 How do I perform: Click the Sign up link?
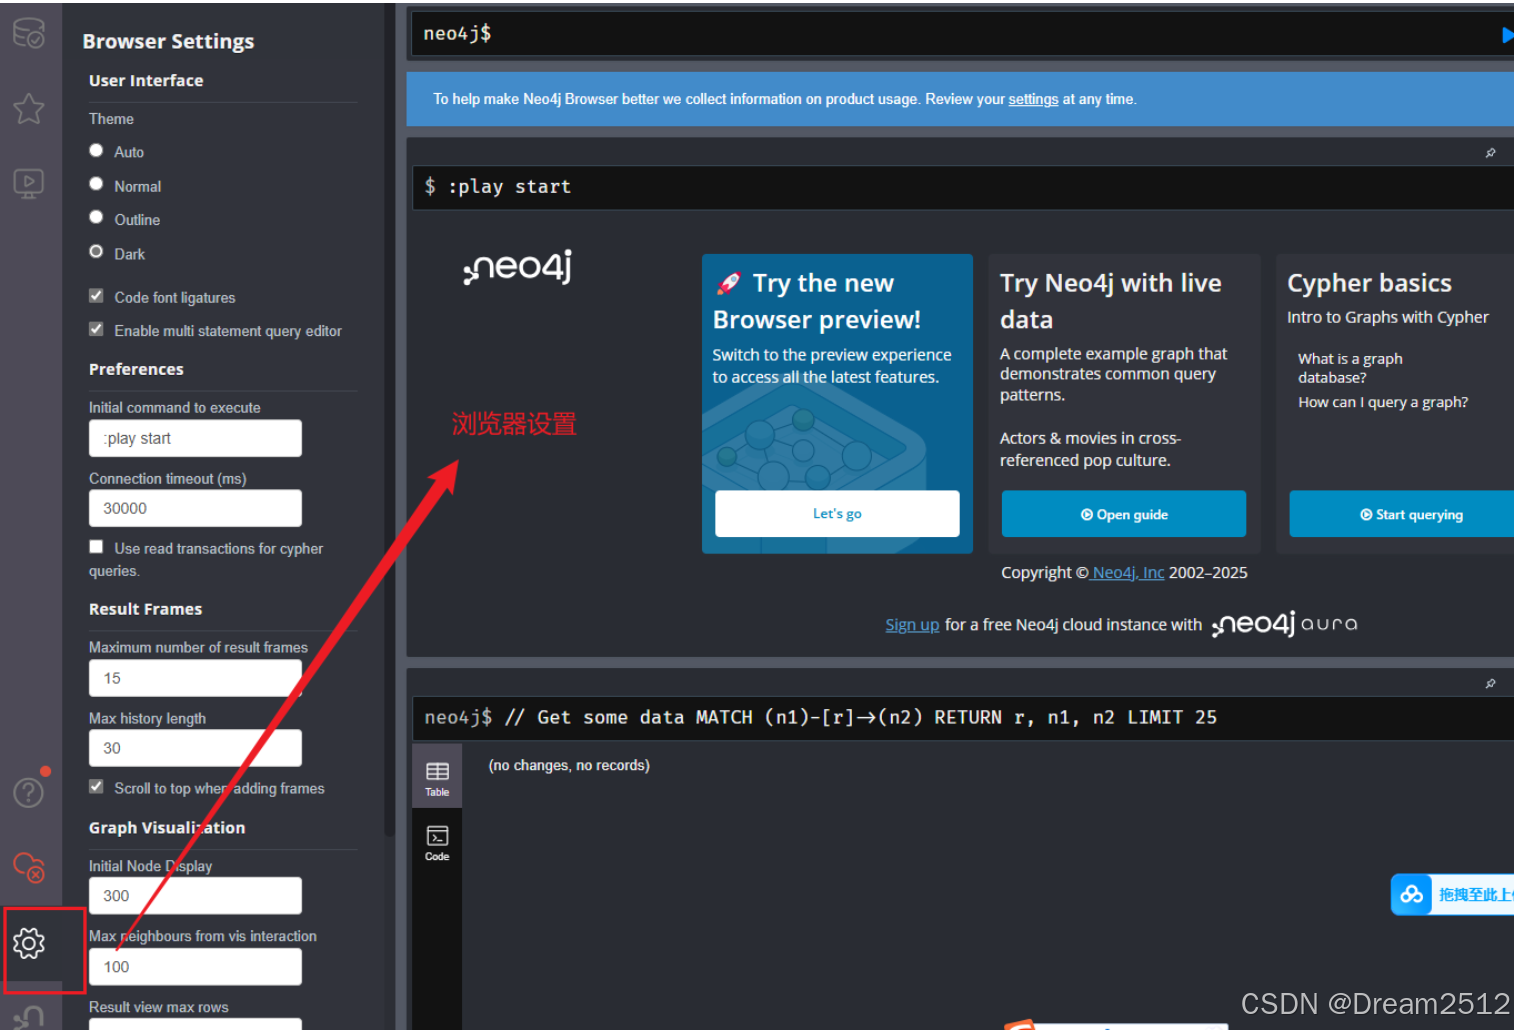coord(912,625)
